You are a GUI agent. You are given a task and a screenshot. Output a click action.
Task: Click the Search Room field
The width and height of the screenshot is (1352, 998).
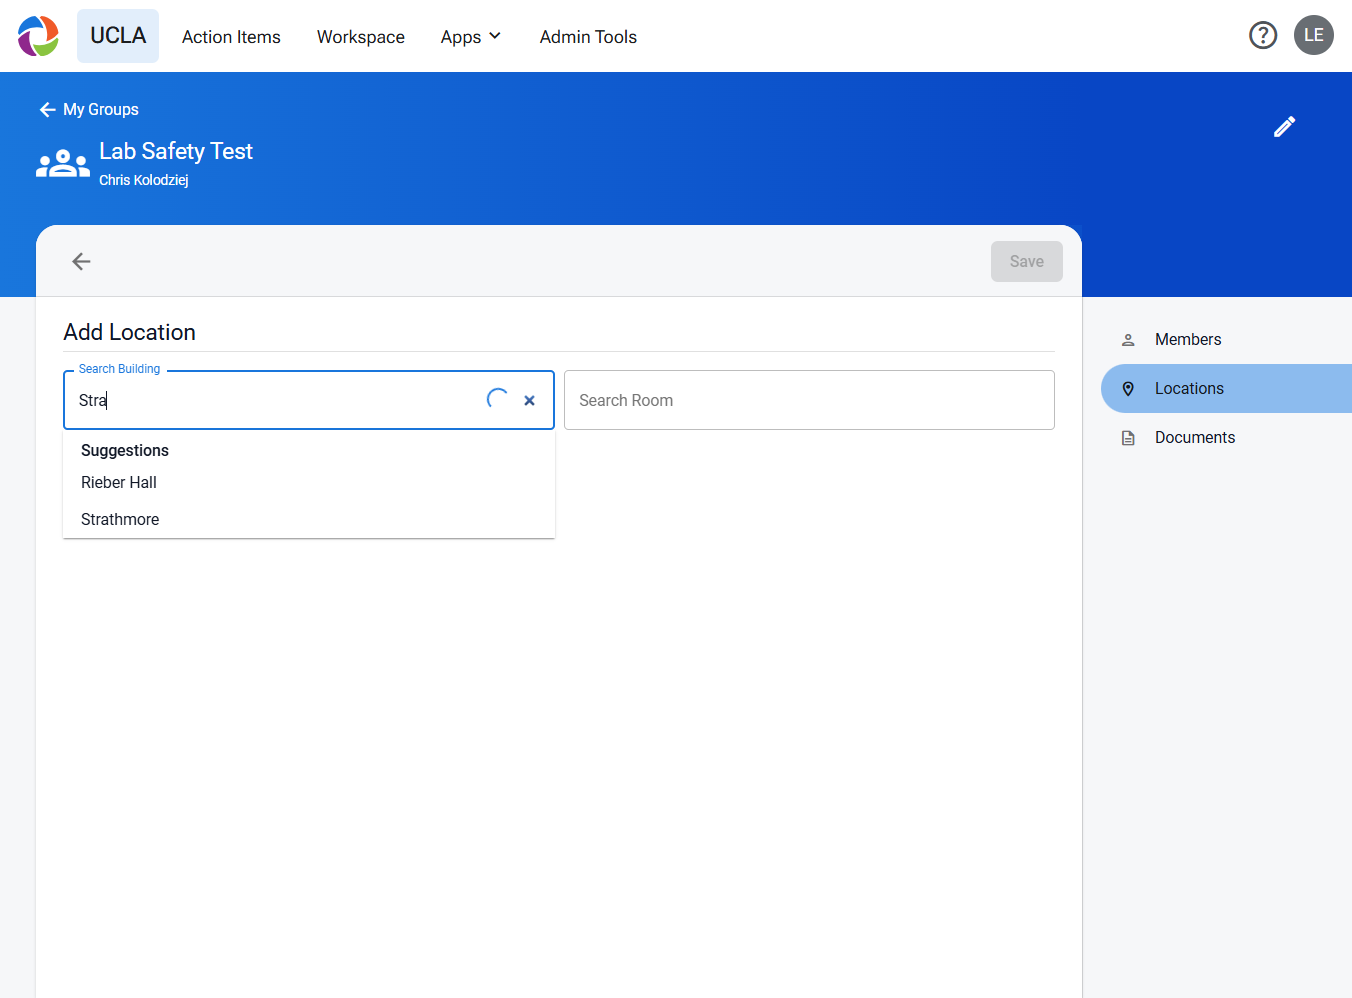809,400
